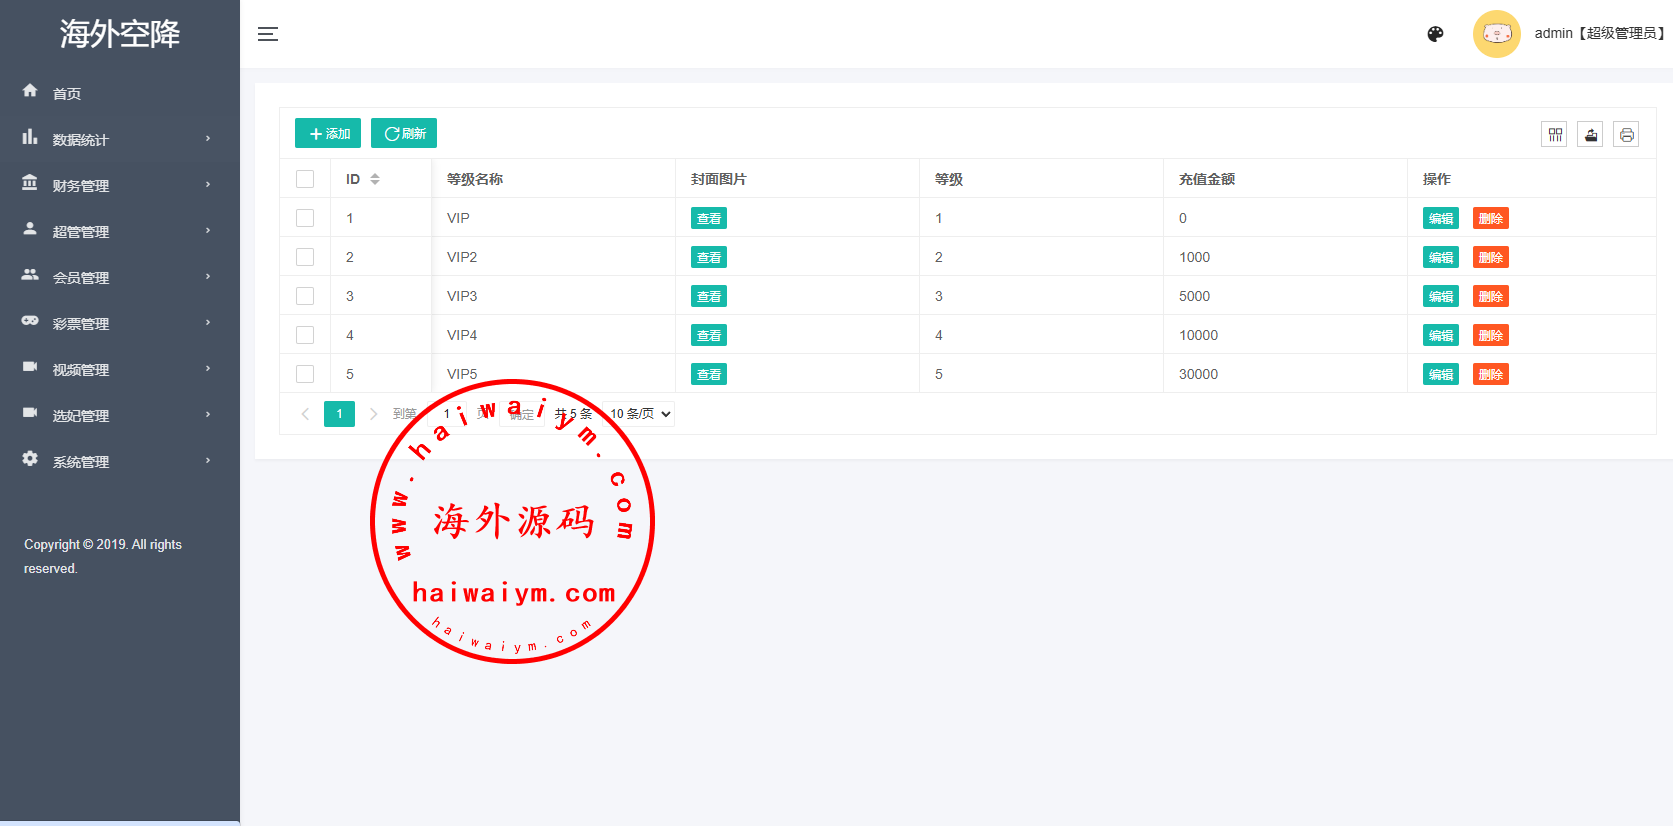The width and height of the screenshot is (1673, 826).
Task: Open the 10 条/页 page size dropdown
Action: 640,414
